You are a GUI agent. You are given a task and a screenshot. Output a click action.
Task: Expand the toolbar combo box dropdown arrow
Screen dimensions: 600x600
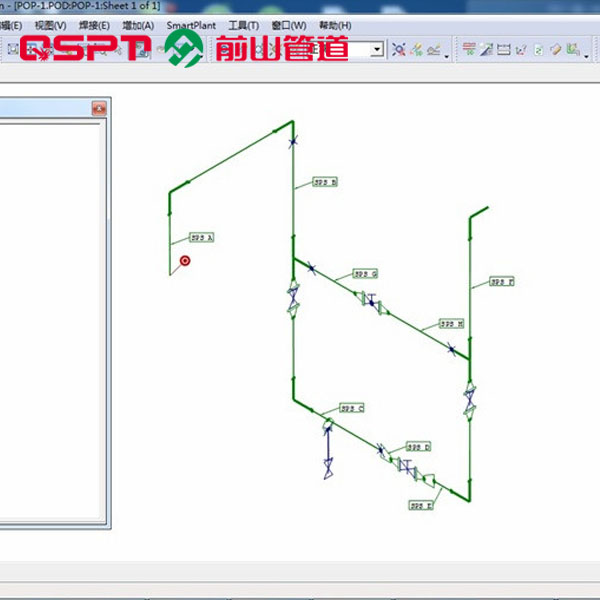[x=377, y=48]
